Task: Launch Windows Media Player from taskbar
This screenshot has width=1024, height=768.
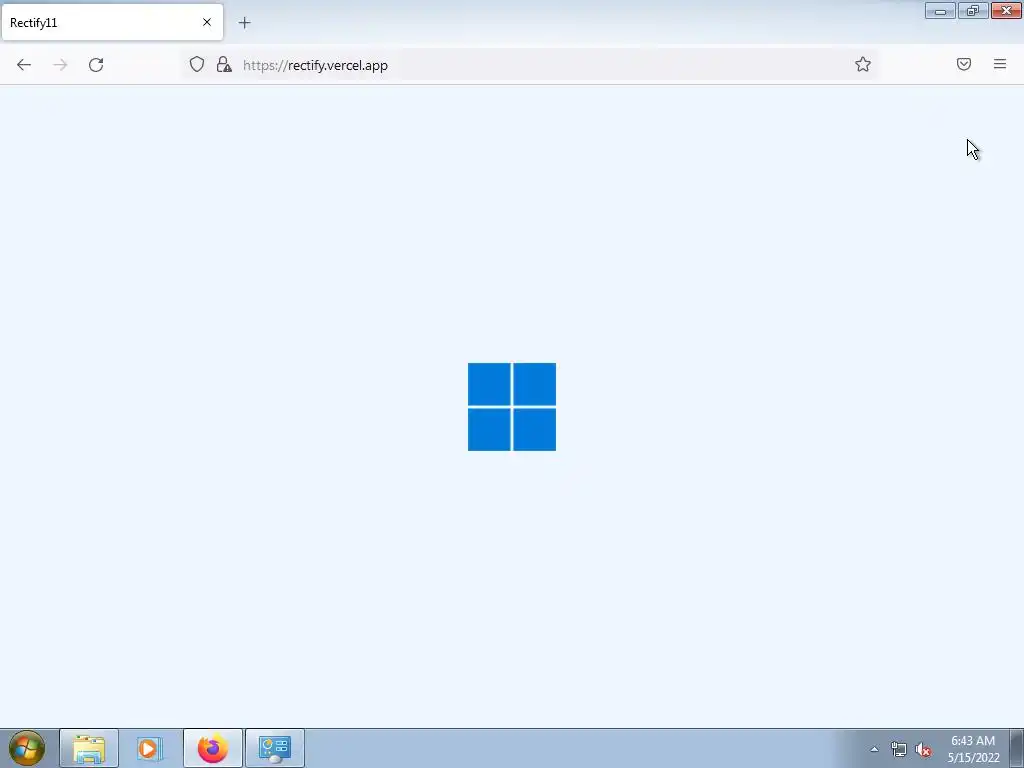Action: point(150,748)
